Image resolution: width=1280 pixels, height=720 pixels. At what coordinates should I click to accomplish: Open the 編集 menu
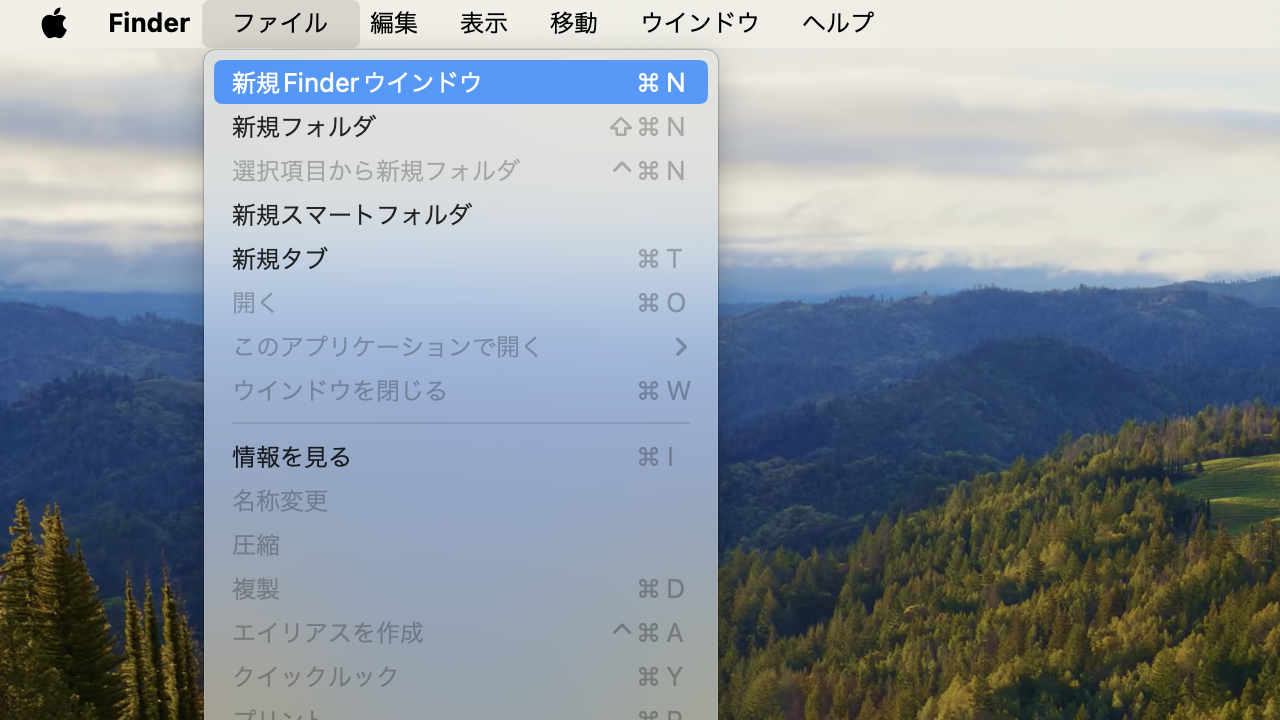pyautogui.click(x=394, y=22)
